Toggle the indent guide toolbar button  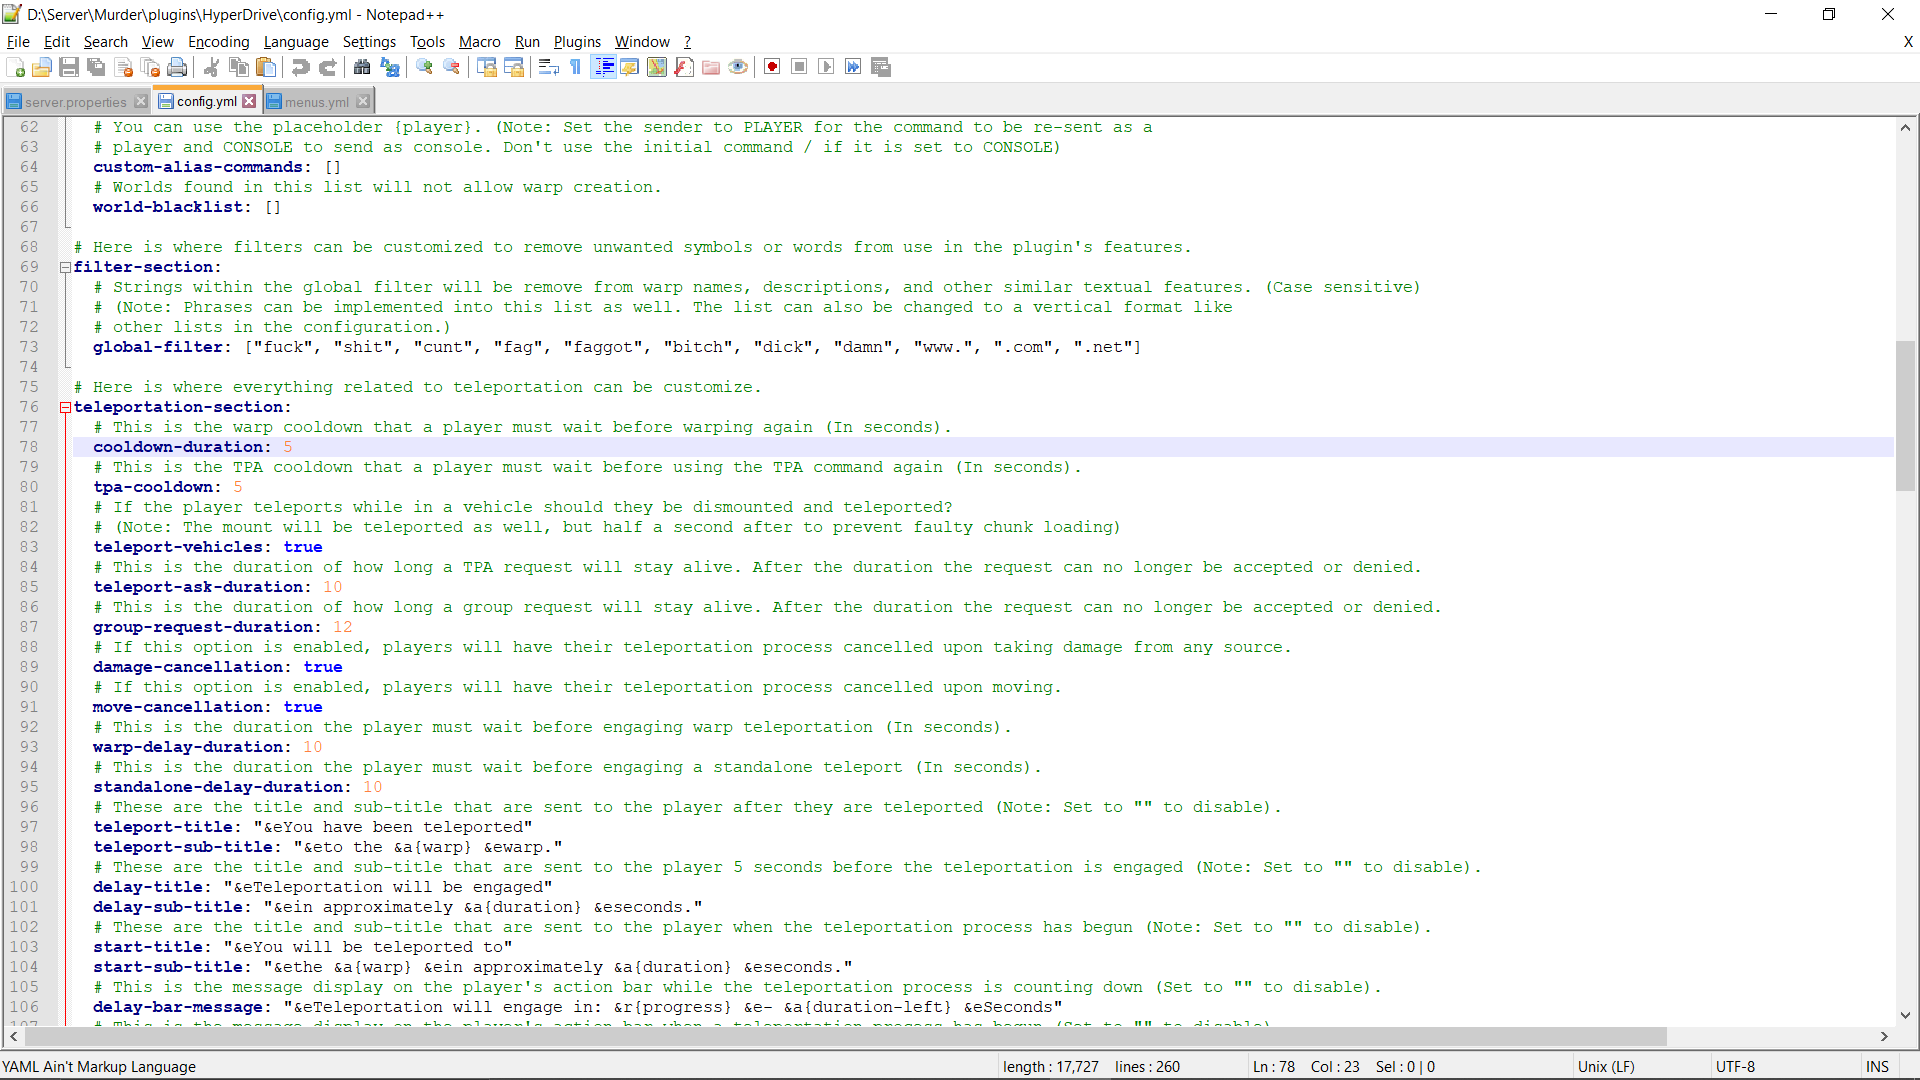(x=604, y=67)
